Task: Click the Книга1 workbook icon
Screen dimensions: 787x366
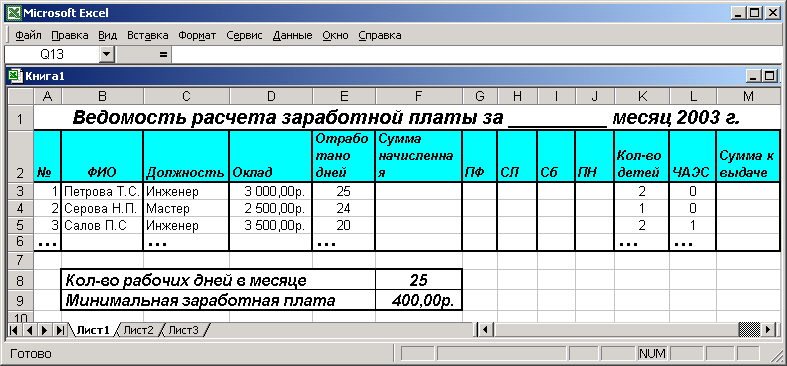Action: tap(16, 76)
